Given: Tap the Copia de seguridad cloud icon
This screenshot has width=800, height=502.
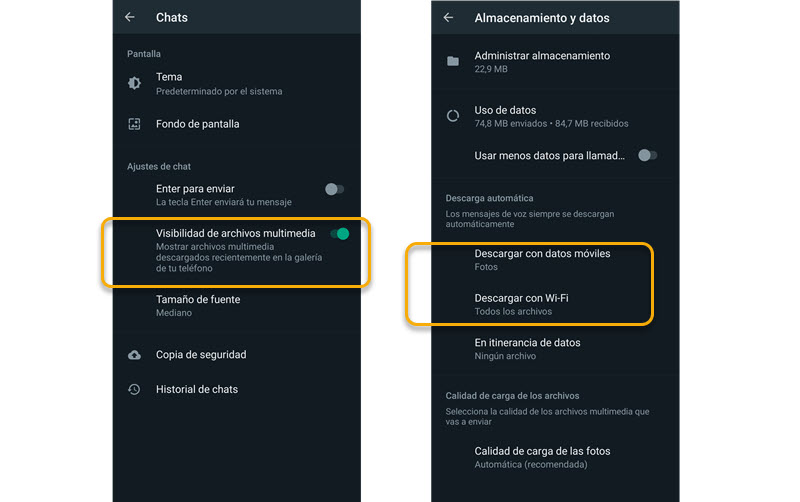Looking at the screenshot, I should [134, 355].
